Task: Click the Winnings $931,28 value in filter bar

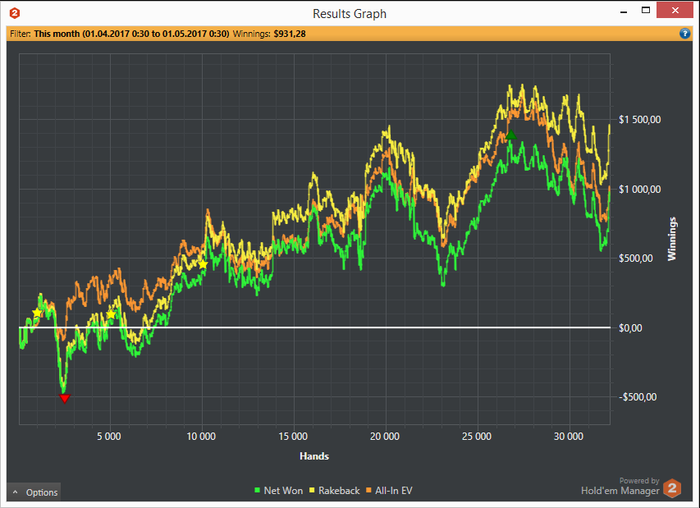Action: pyautogui.click(x=290, y=34)
